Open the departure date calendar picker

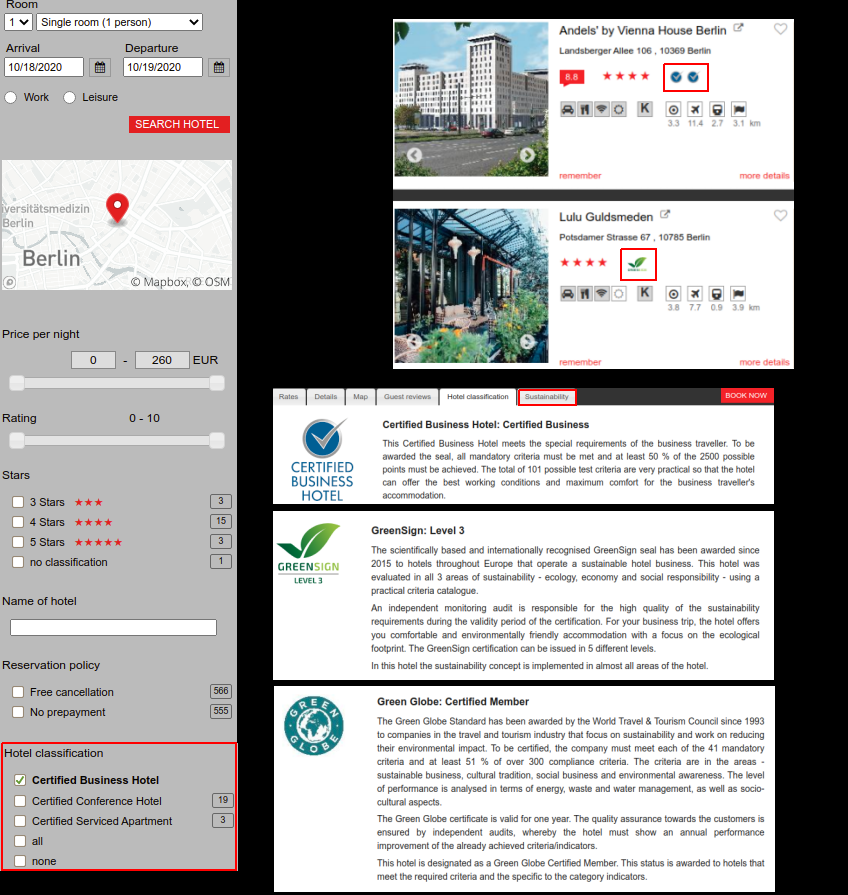tap(219, 67)
